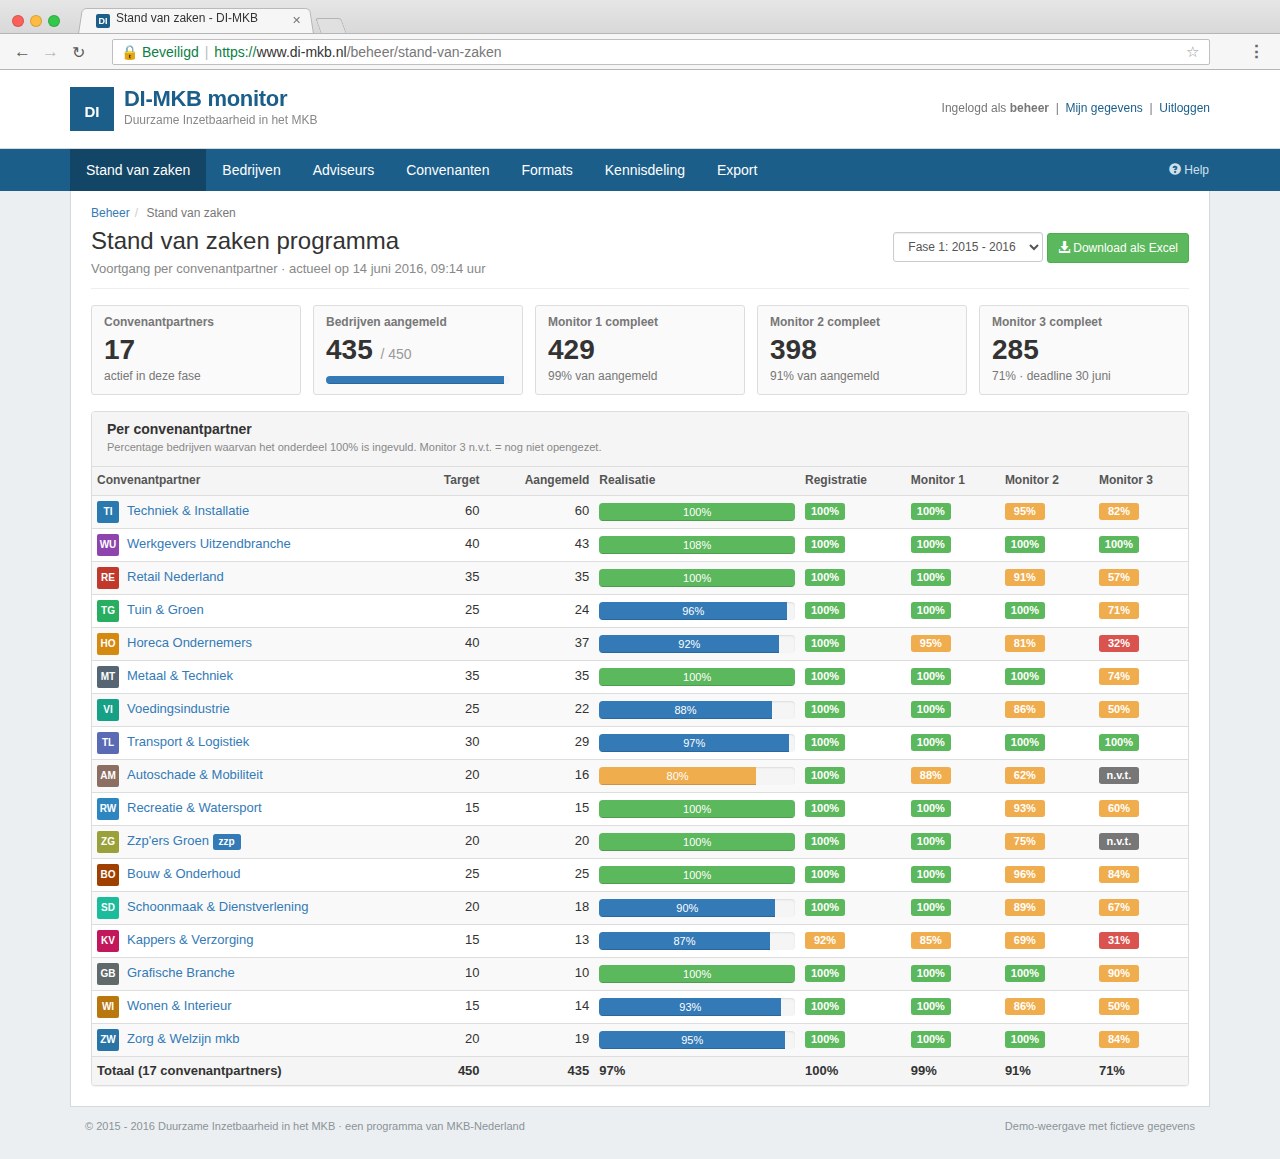Viewport: 1280px width, 1159px height.
Task: Click the 92% Registratie badge for Kappers & Verzorging
Action: click(x=825, y=941)
